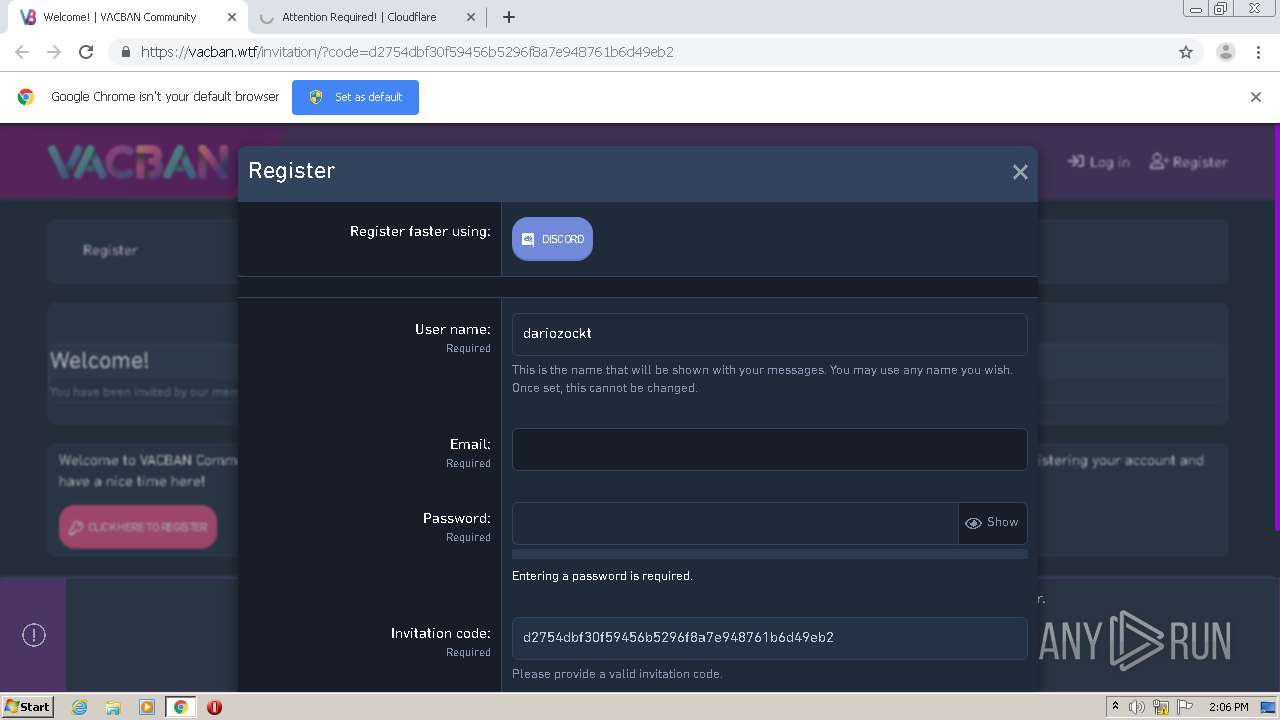1280x720 pixels.
Task: Click the address bar URL
Action: coord(407,52)
